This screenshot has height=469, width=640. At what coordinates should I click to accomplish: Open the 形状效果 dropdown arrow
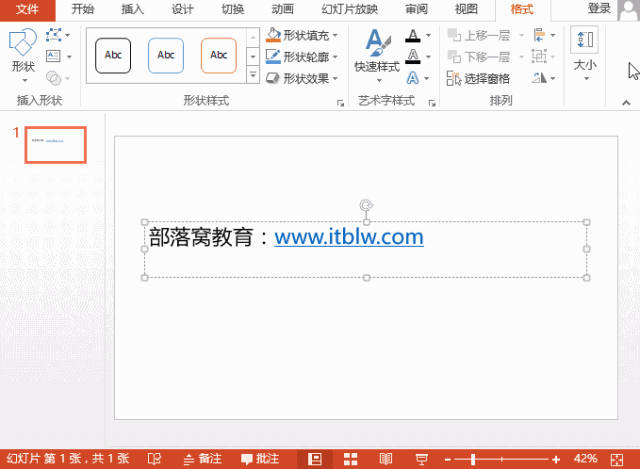click(x=335, y=78)
